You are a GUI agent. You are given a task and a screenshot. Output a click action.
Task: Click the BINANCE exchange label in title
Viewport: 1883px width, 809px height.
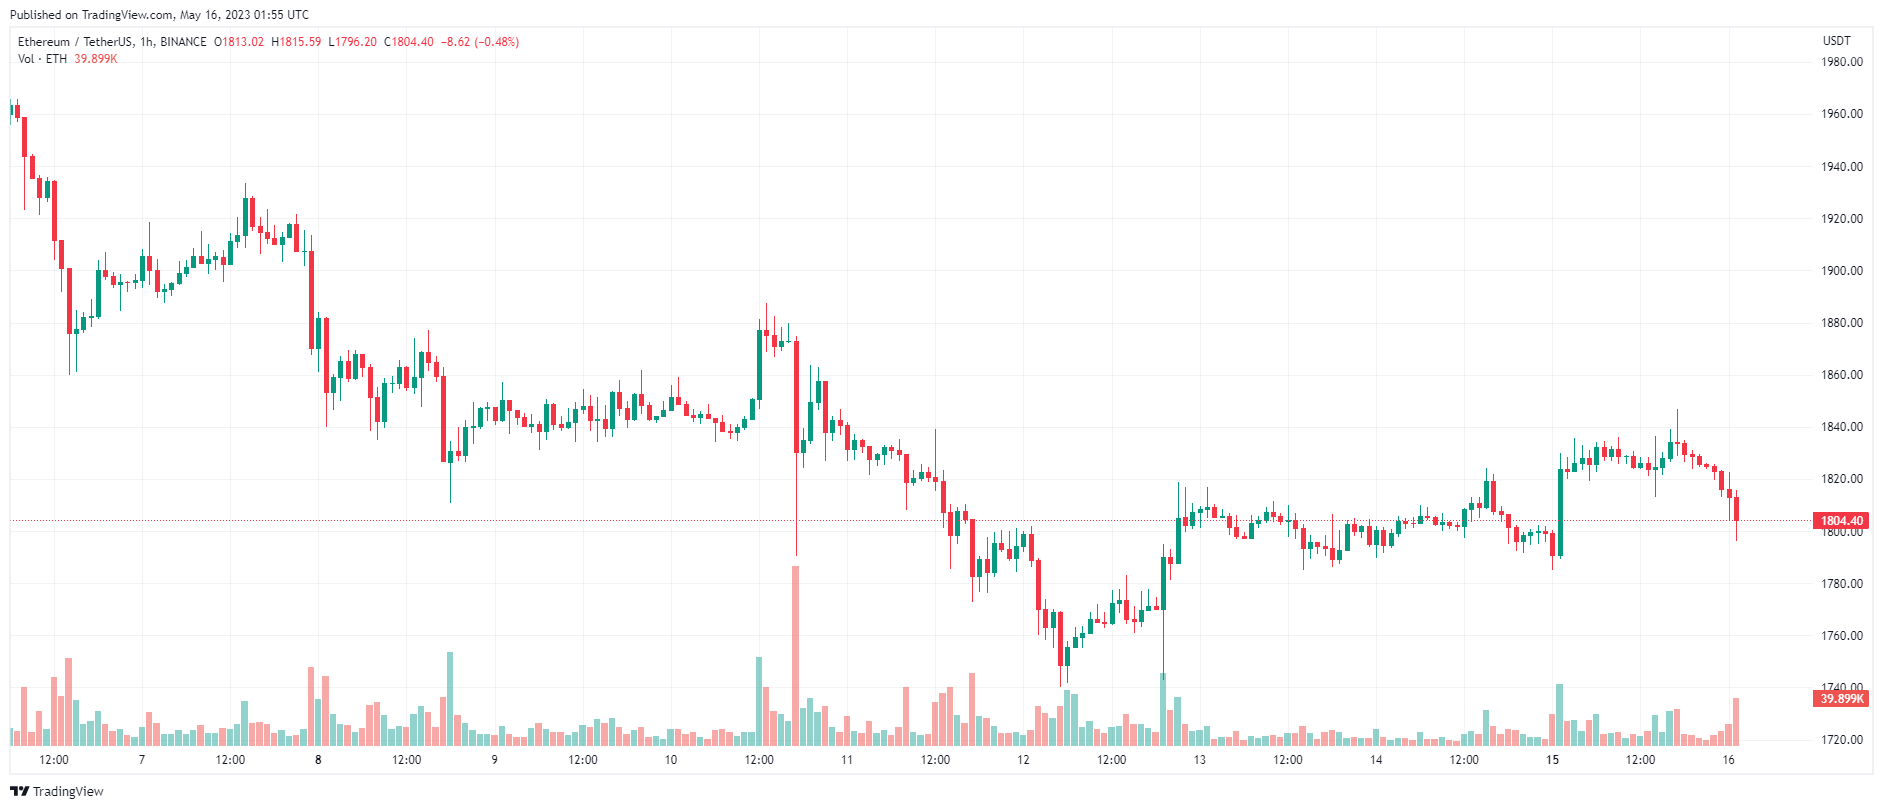tap(183, 42)
